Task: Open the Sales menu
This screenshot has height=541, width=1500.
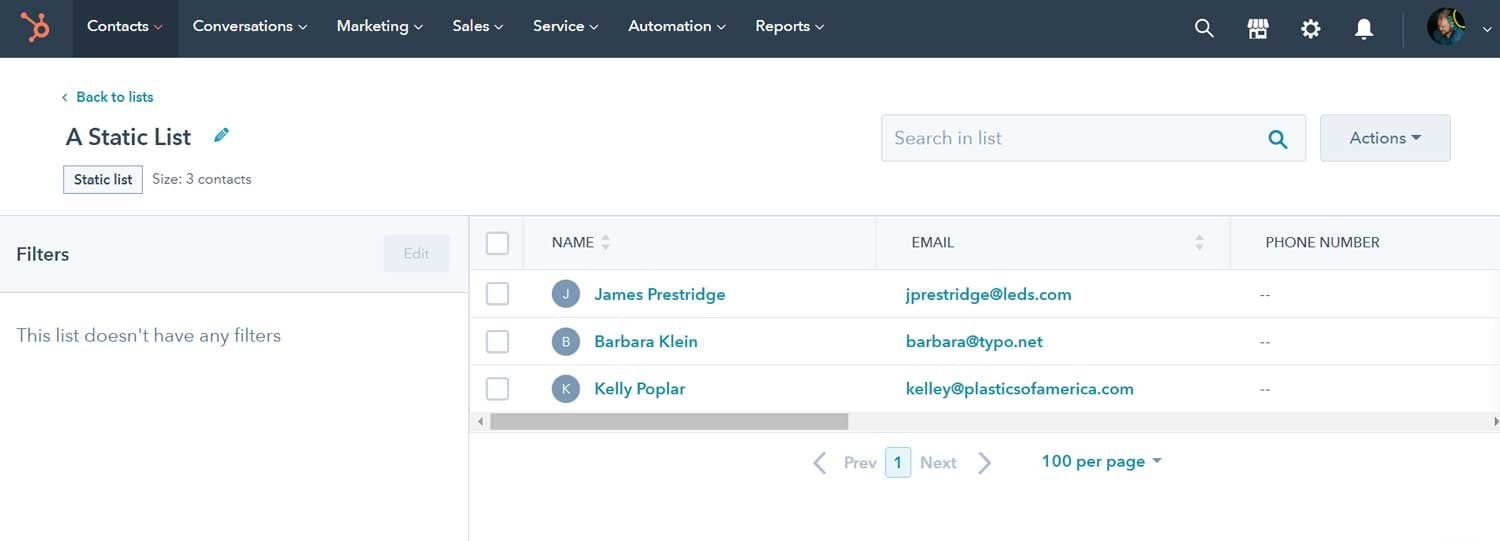Action: [x=478, y=27]
